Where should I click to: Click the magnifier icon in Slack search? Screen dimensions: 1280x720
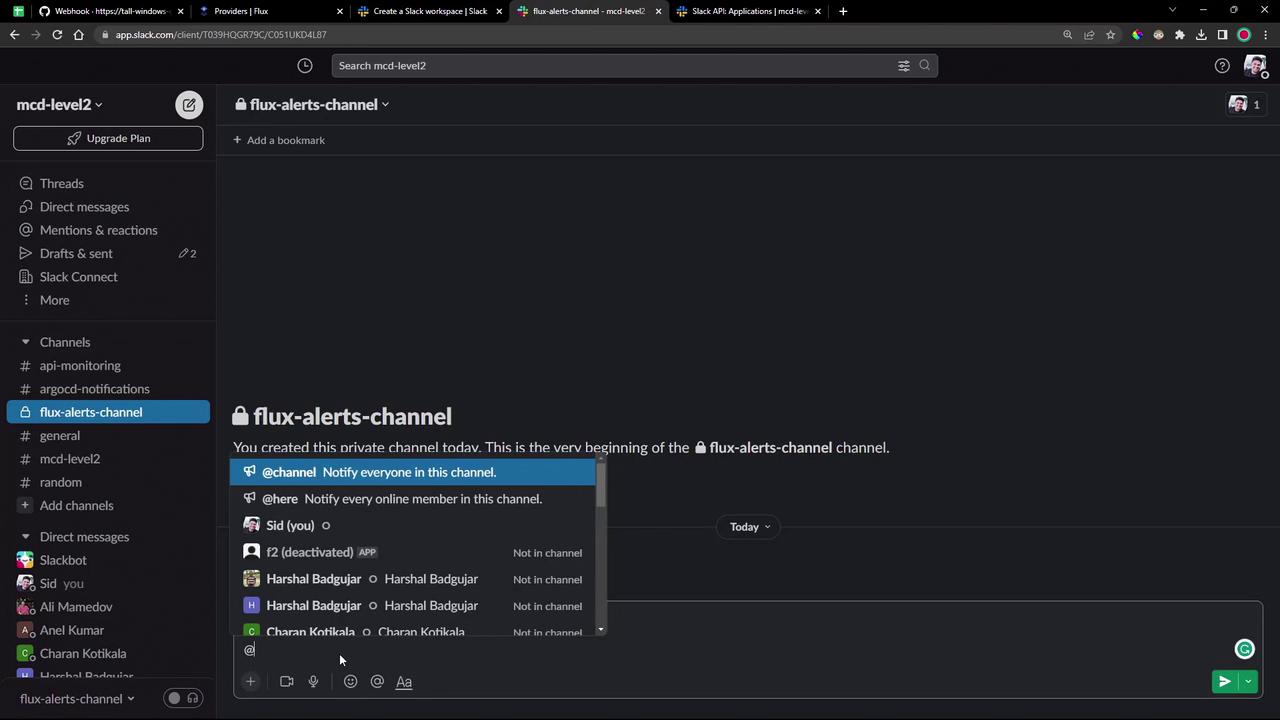[924, 66]
